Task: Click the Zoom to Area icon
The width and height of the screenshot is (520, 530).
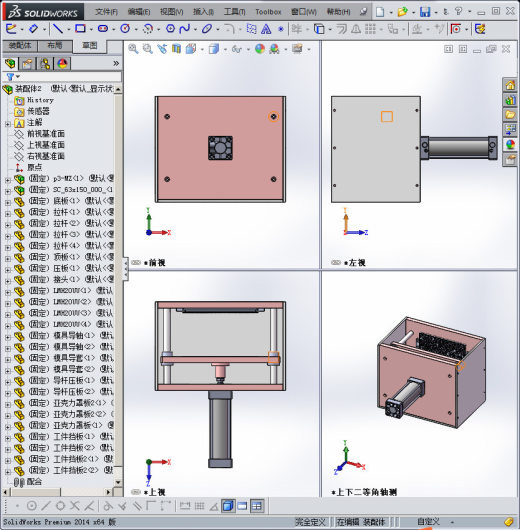Action: tap(147, 49)
